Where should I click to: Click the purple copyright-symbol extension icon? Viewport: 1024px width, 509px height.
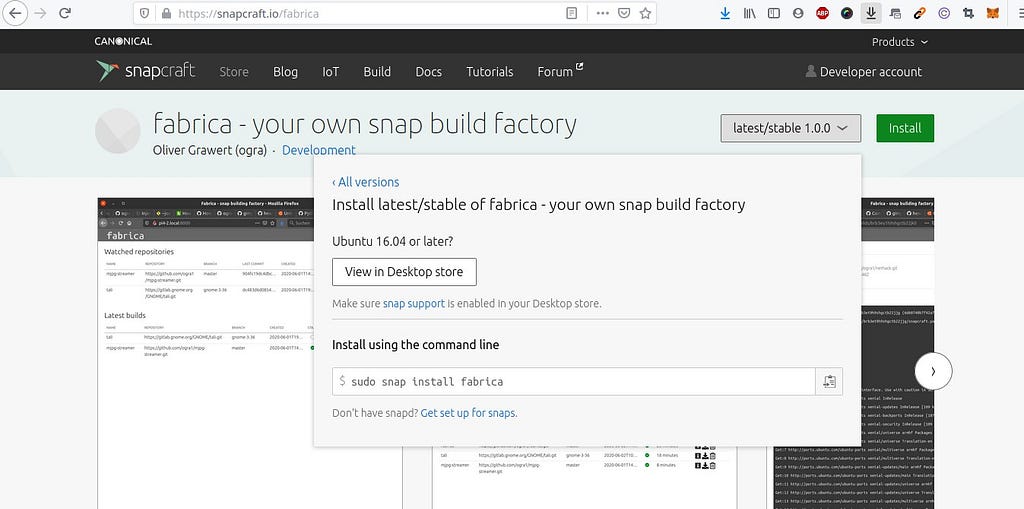pos(944,13)
